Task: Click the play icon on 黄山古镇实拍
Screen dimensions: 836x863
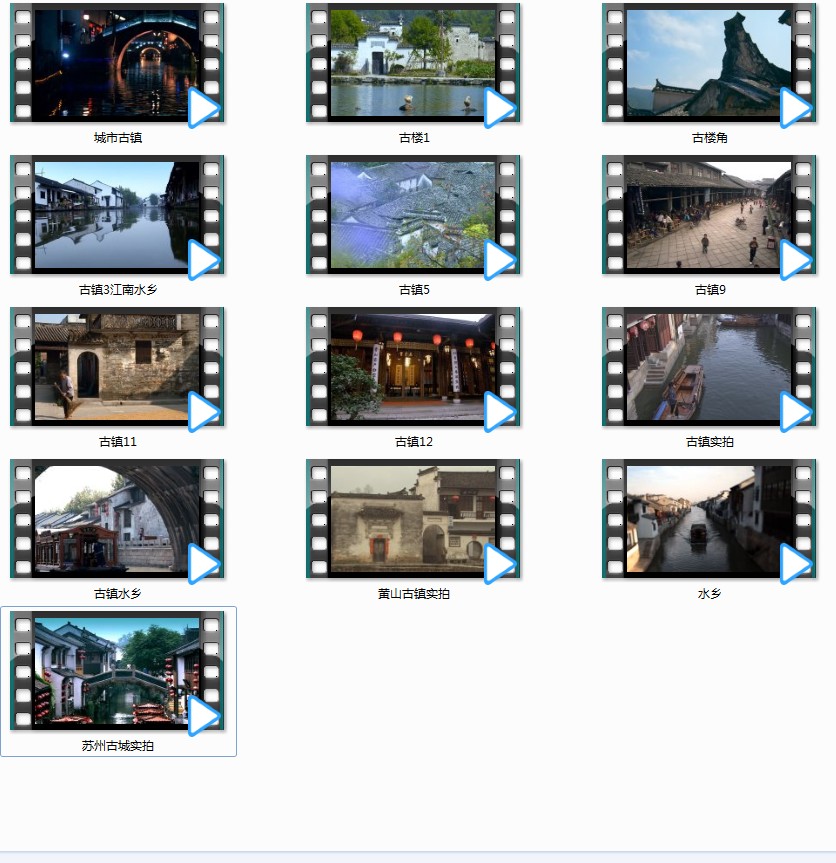Action: (500, 564)
